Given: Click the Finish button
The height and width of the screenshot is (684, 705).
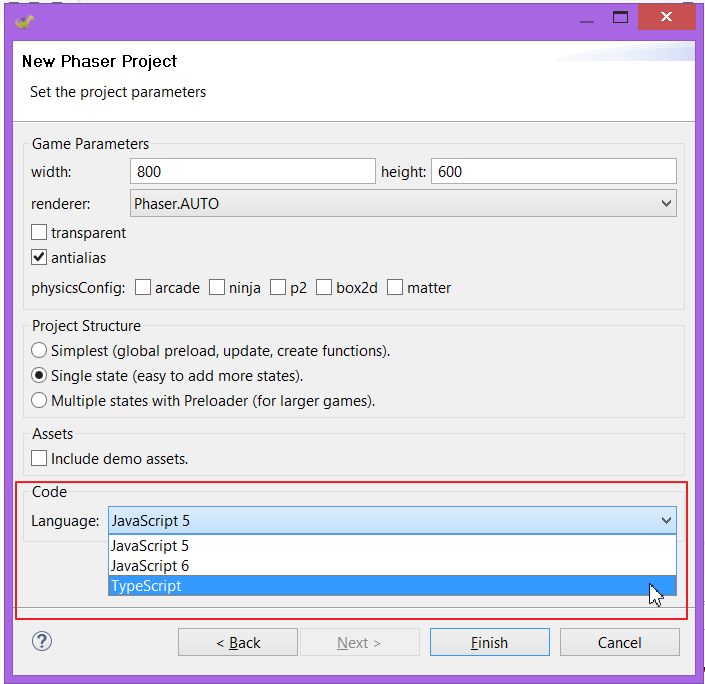Looking at the screenshot, I should [x=490, y=642].
